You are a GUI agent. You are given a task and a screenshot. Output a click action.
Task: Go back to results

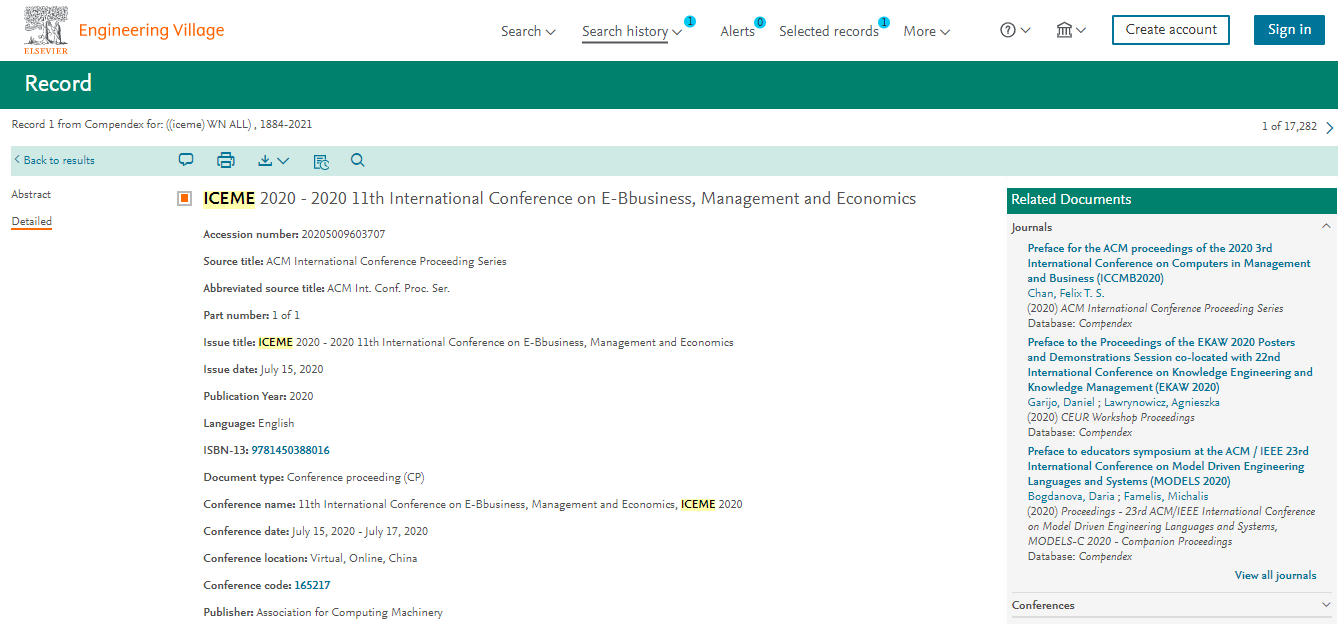[54, 160]
